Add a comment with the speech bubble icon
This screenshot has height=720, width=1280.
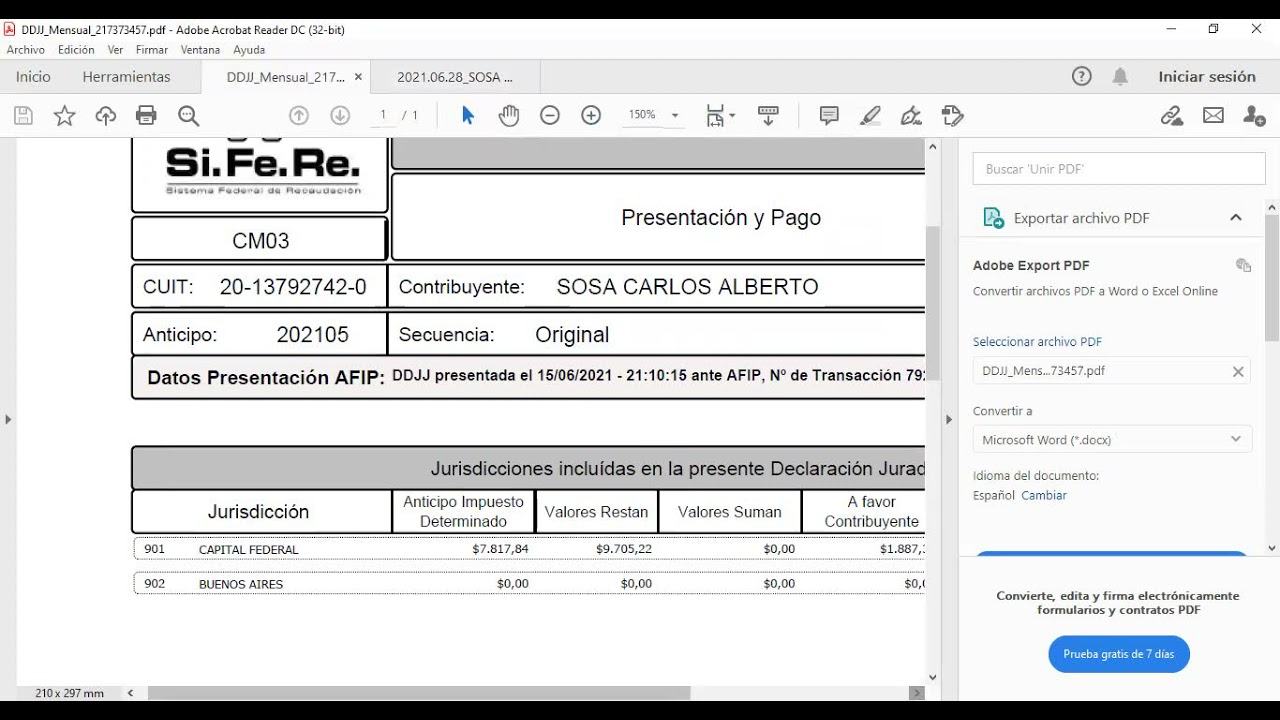(829, 116)
